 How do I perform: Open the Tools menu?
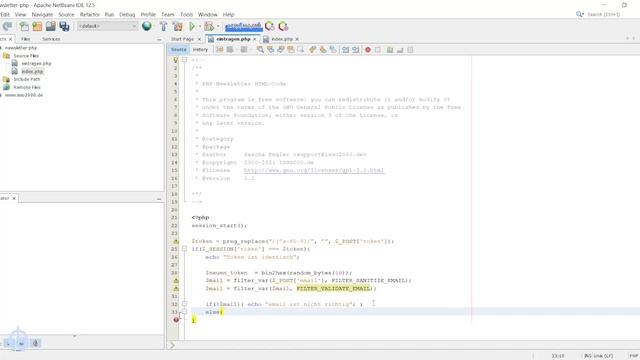(x=187, y=14)
